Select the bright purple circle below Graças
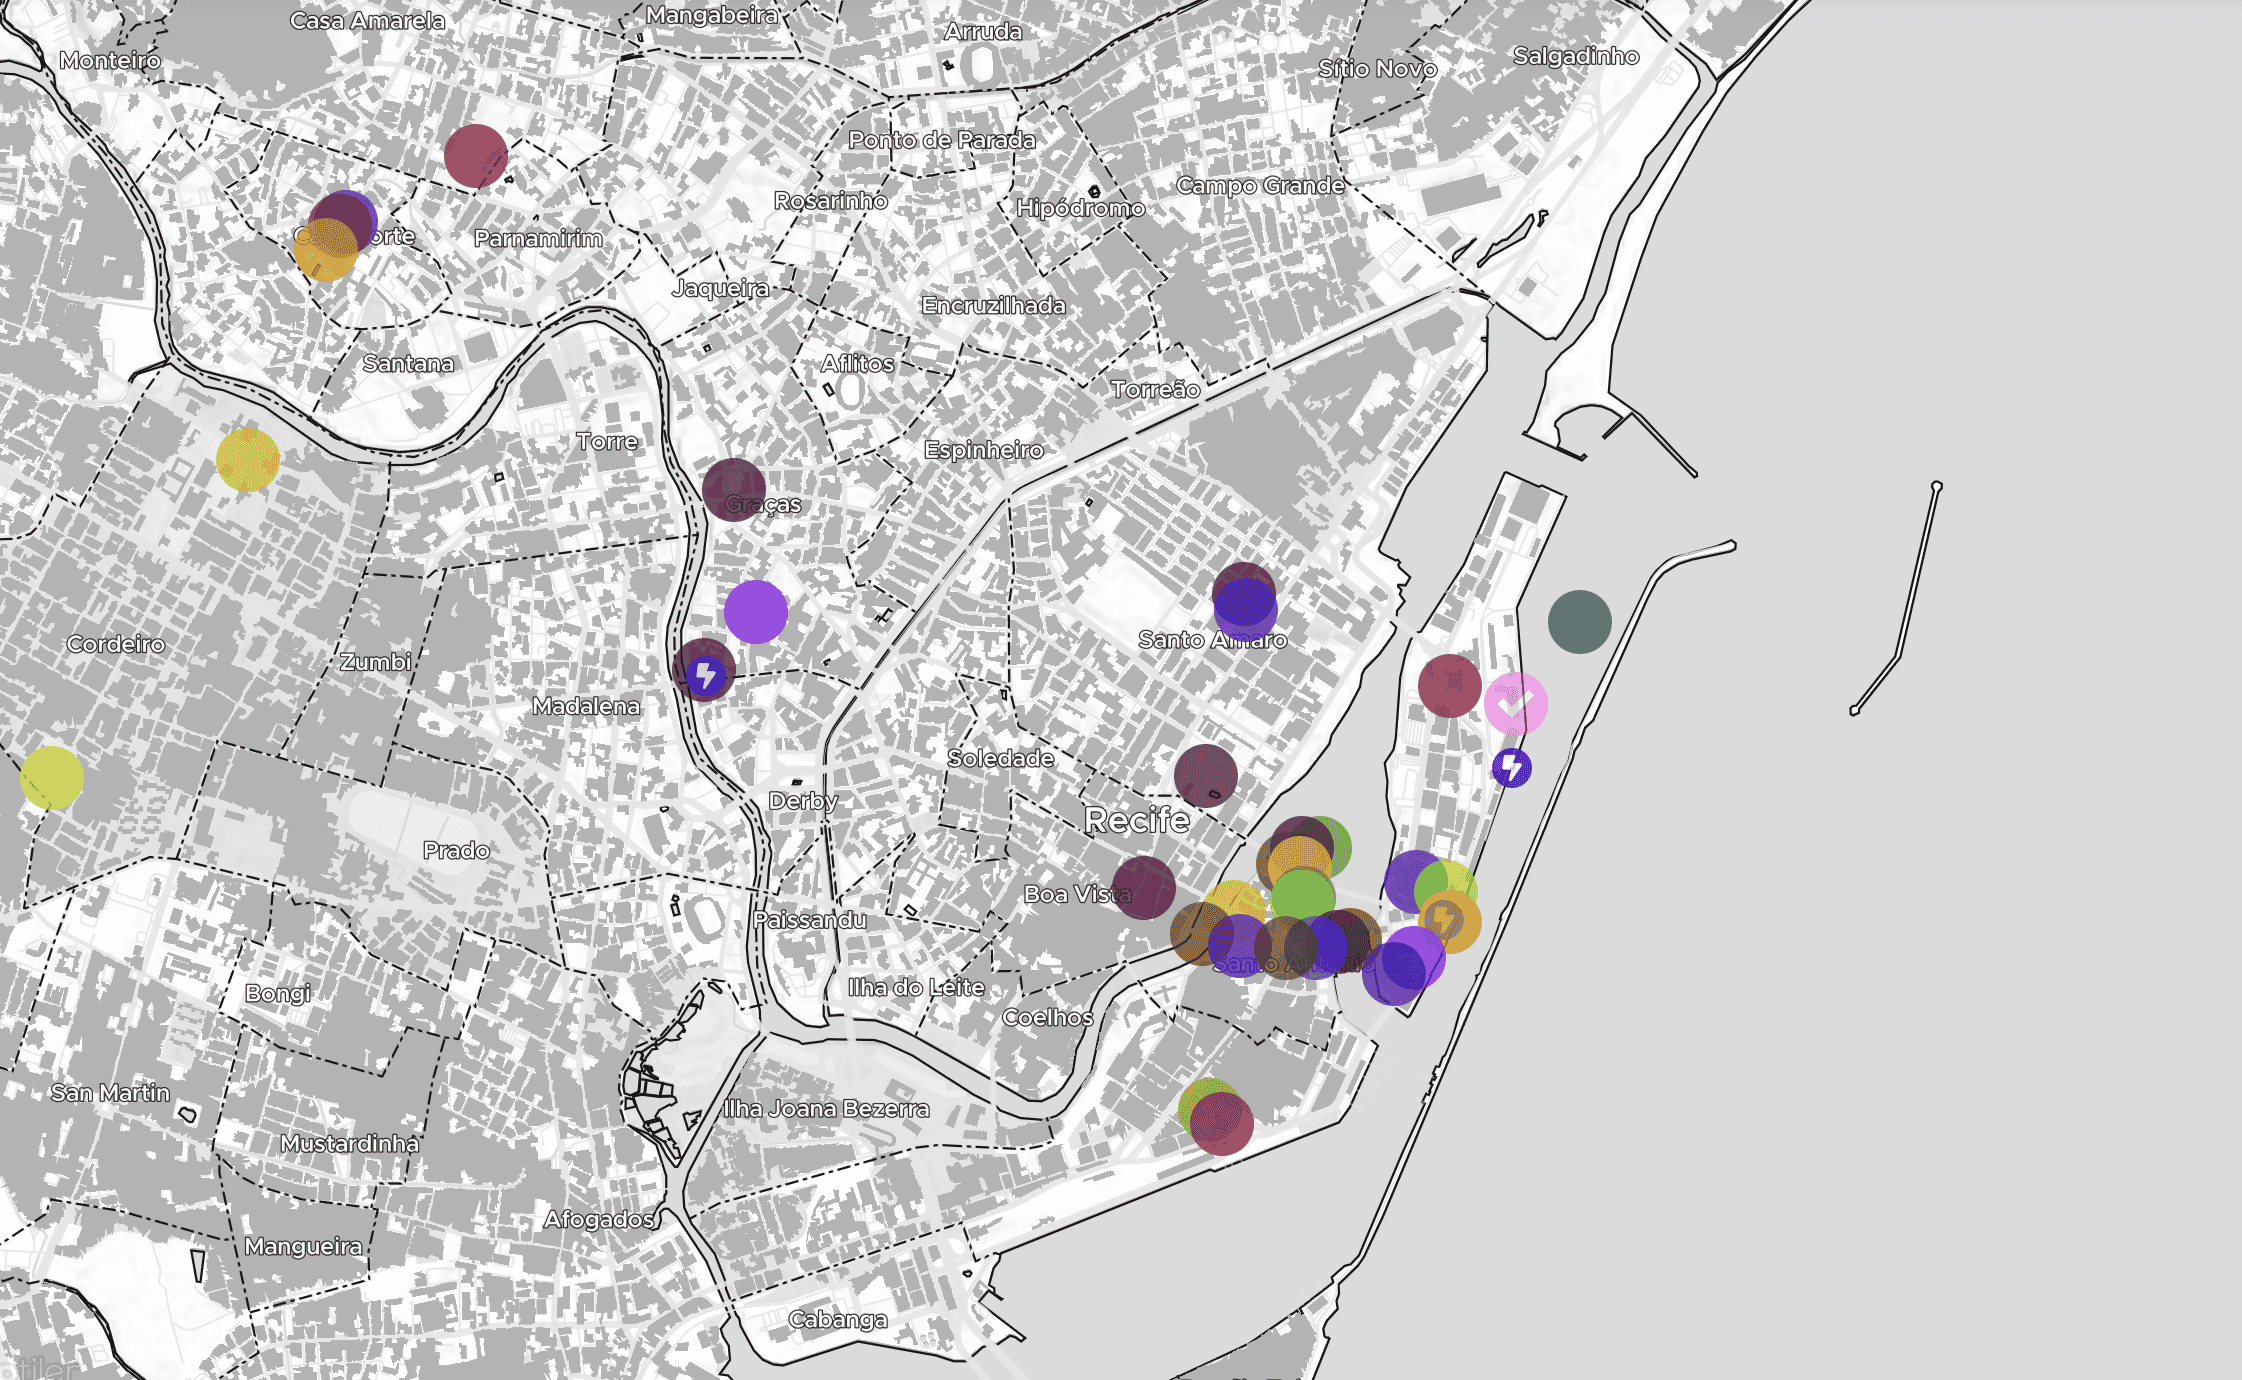 (755, 611)
